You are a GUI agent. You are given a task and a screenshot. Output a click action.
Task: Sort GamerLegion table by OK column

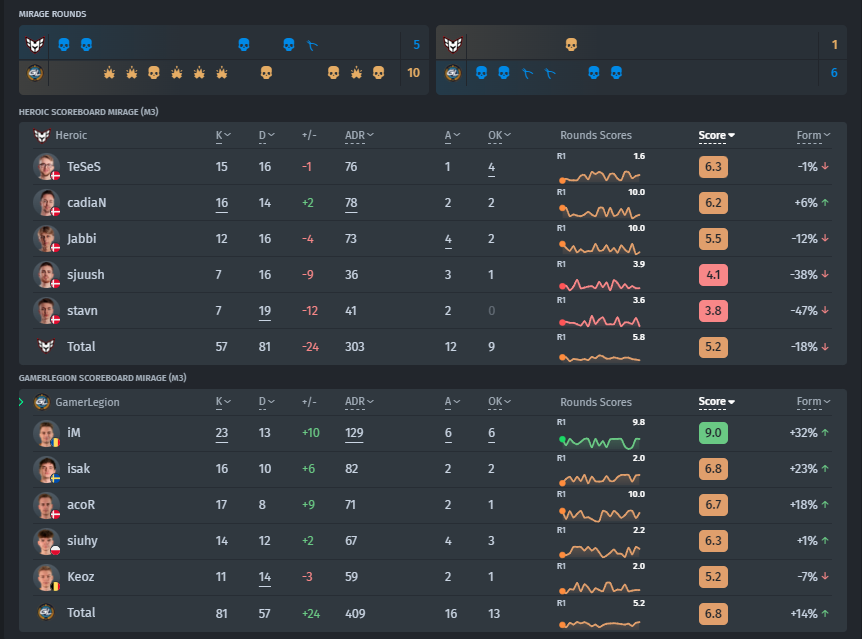click(499, 402)
